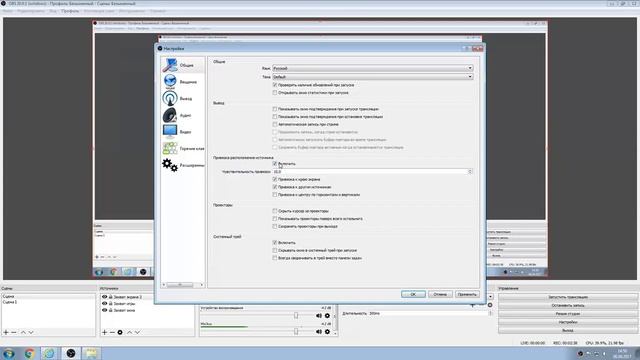Click Применить to apply settings
Screen dimensions: 640x360
(x=467, y=294)
